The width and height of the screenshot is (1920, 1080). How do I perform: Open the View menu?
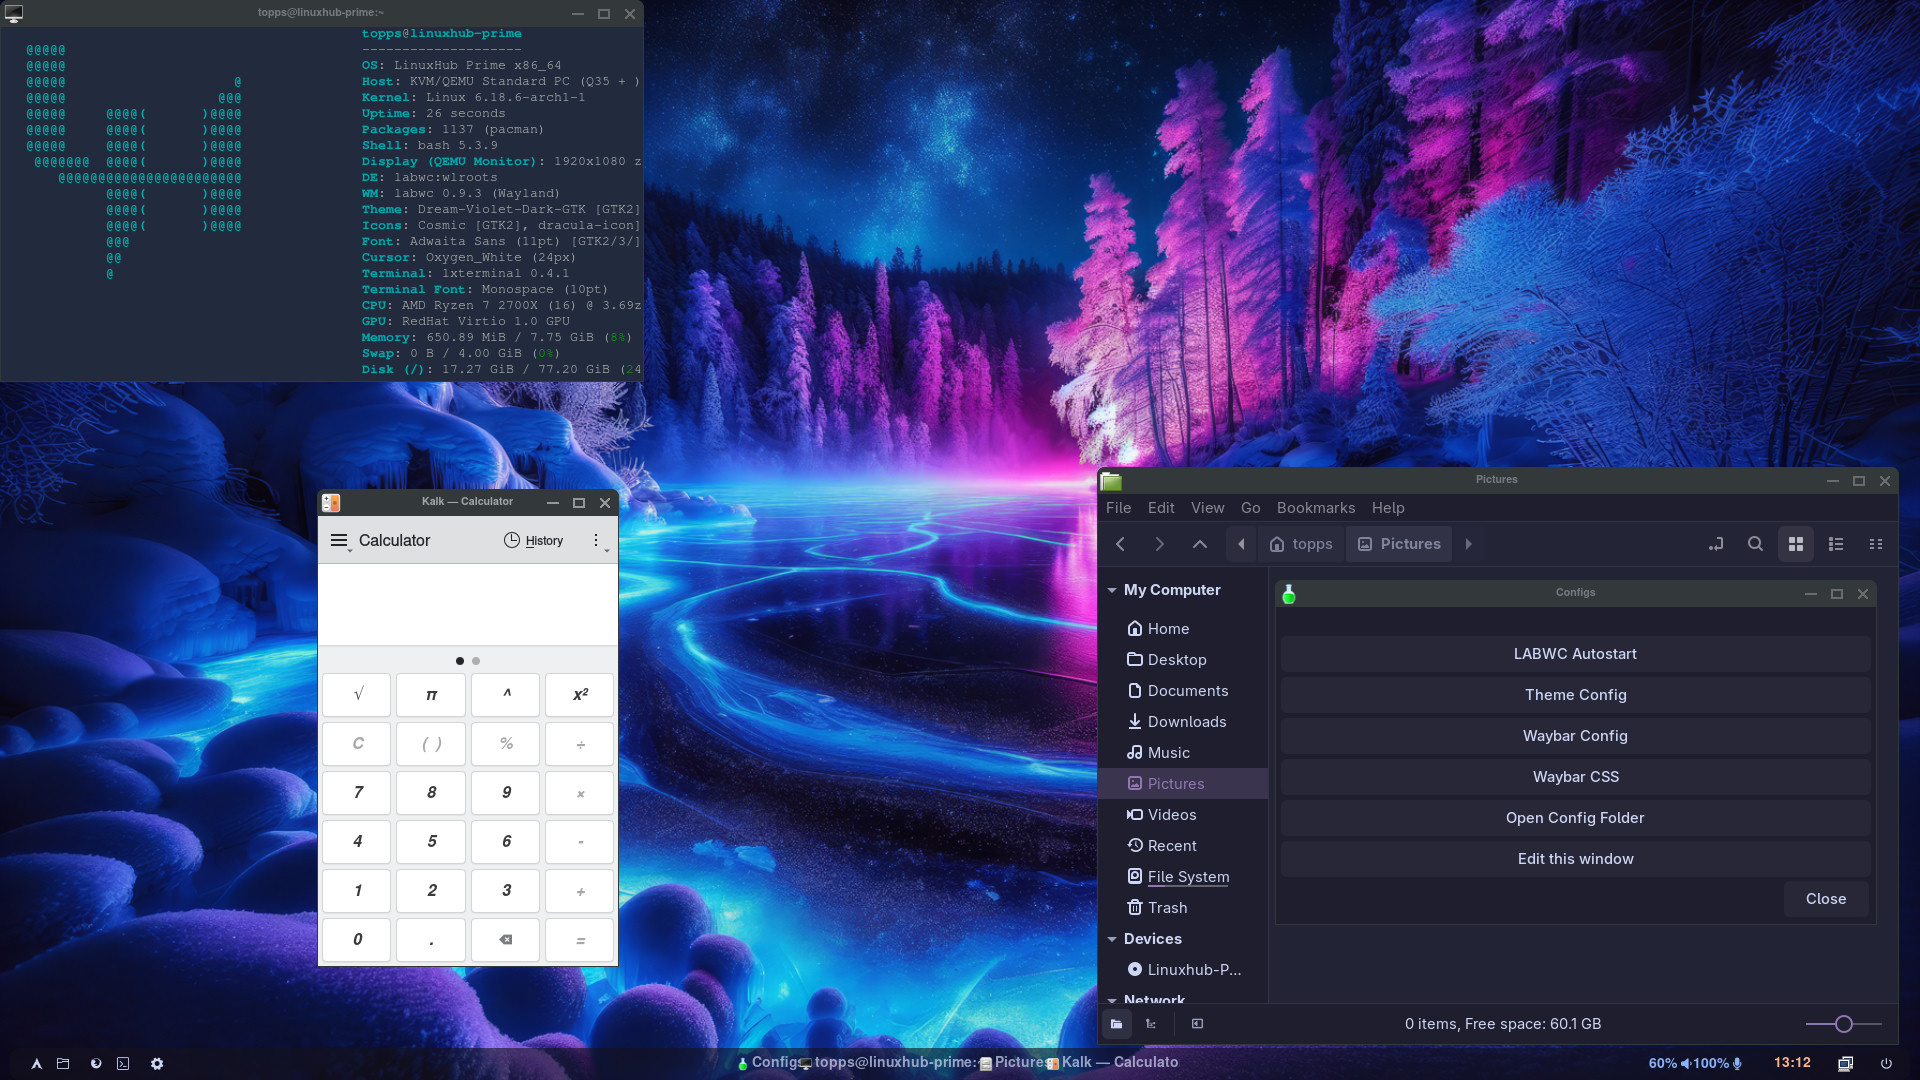pyautogui.click(x=1207, y=508)
